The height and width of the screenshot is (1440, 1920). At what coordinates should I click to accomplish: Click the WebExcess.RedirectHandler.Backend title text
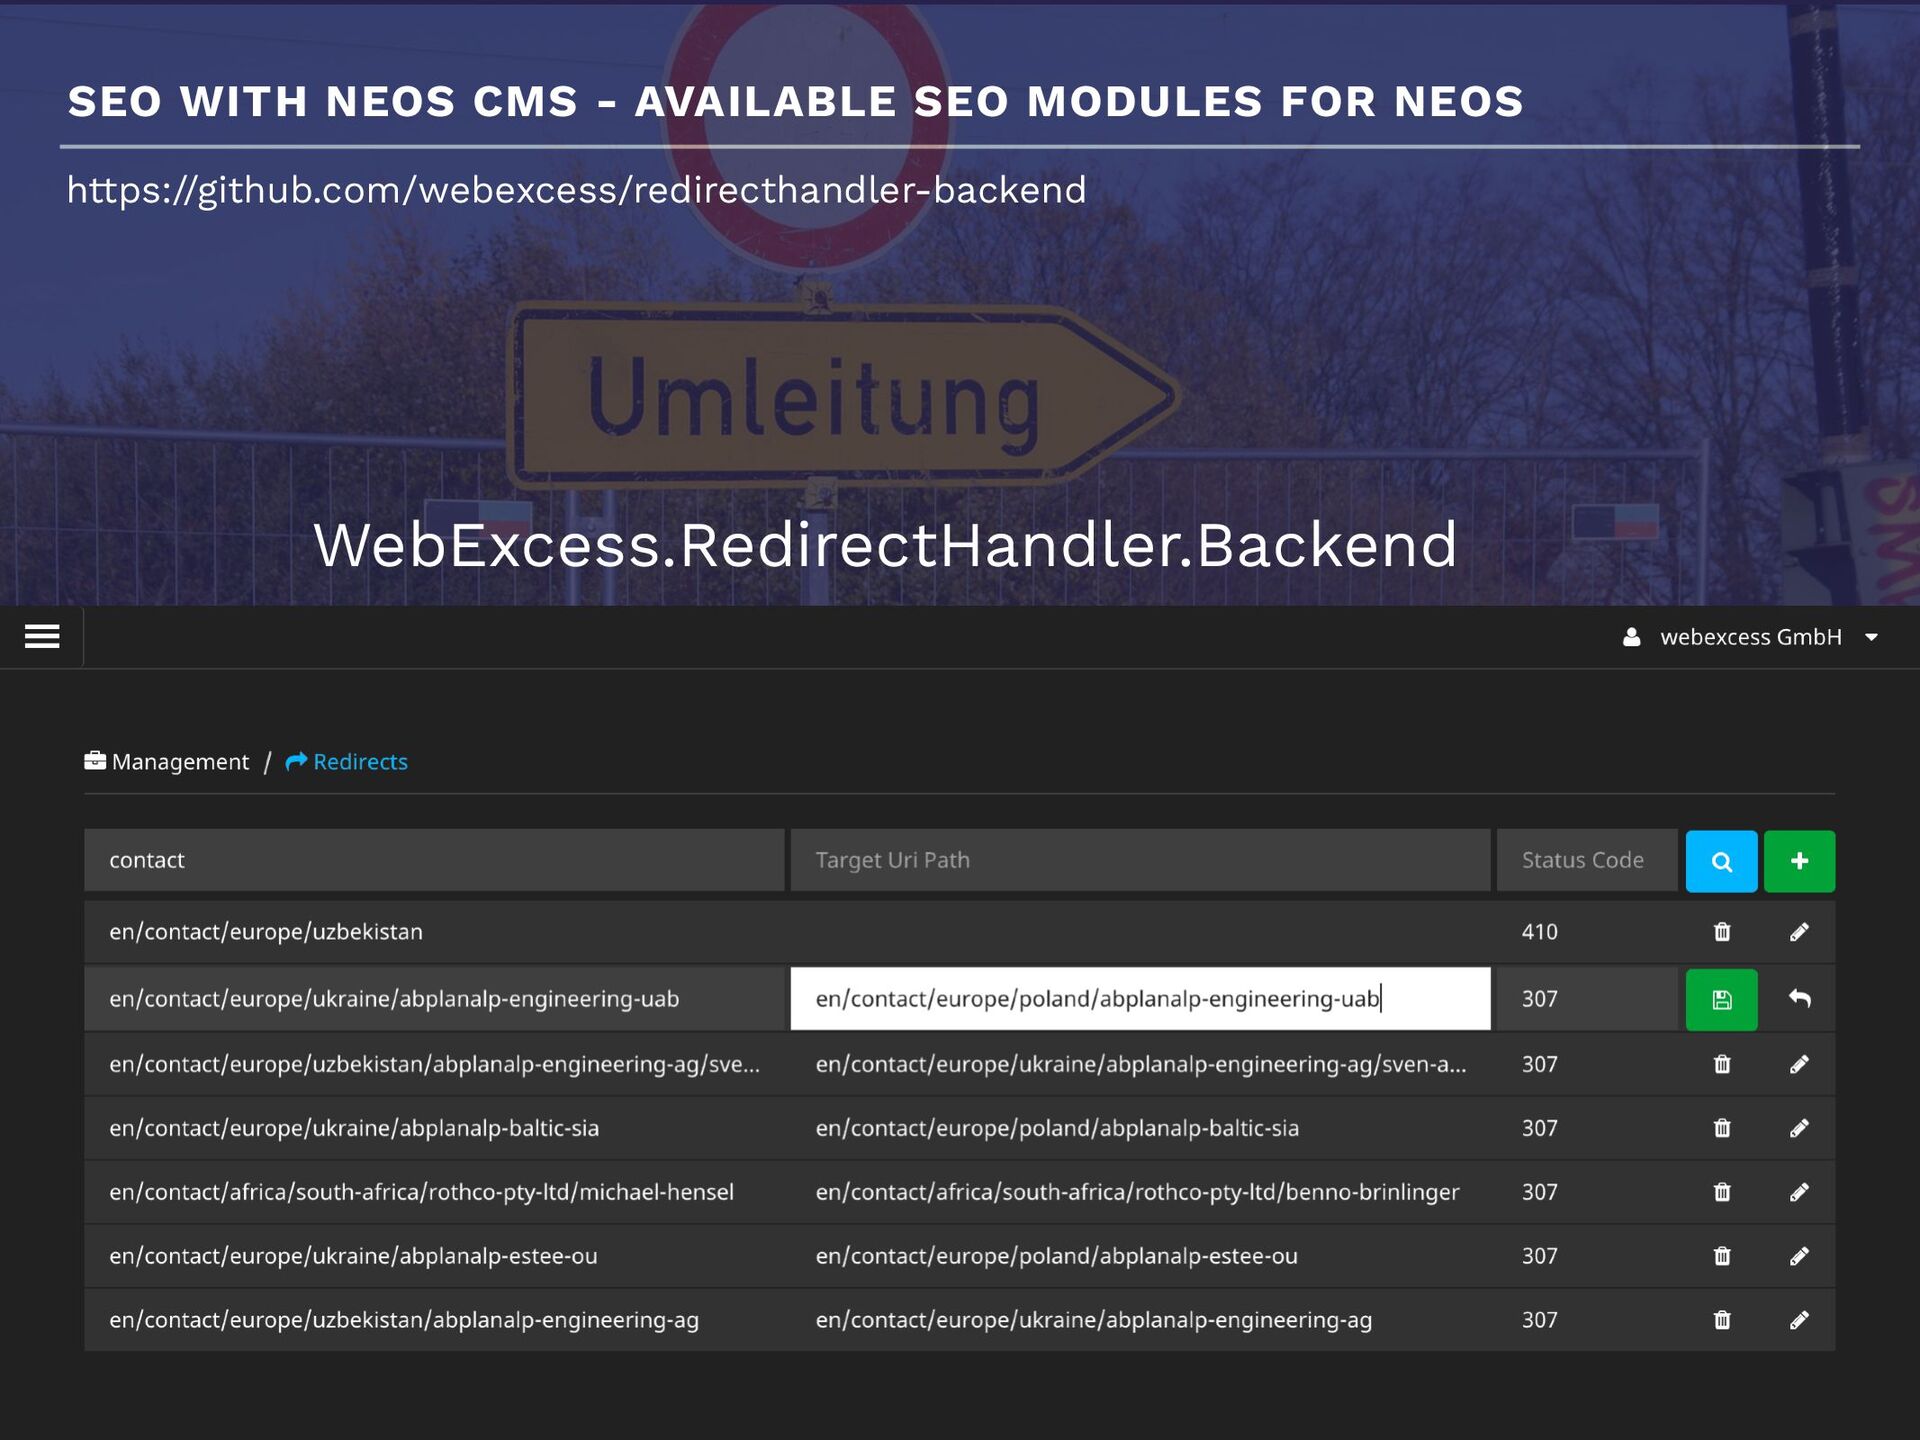[x=885, y=546]
